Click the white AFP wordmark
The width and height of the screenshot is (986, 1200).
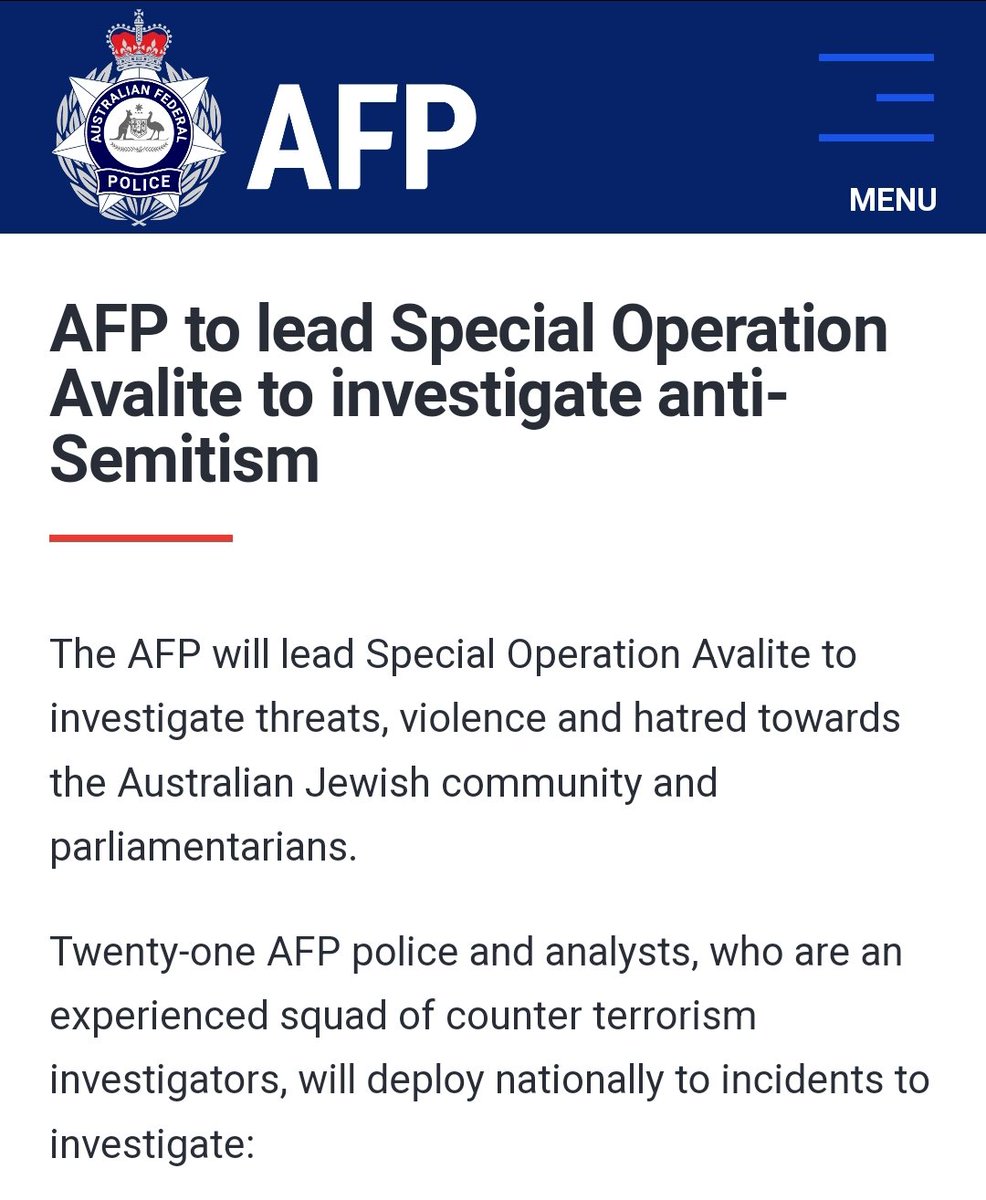(362, 136)
